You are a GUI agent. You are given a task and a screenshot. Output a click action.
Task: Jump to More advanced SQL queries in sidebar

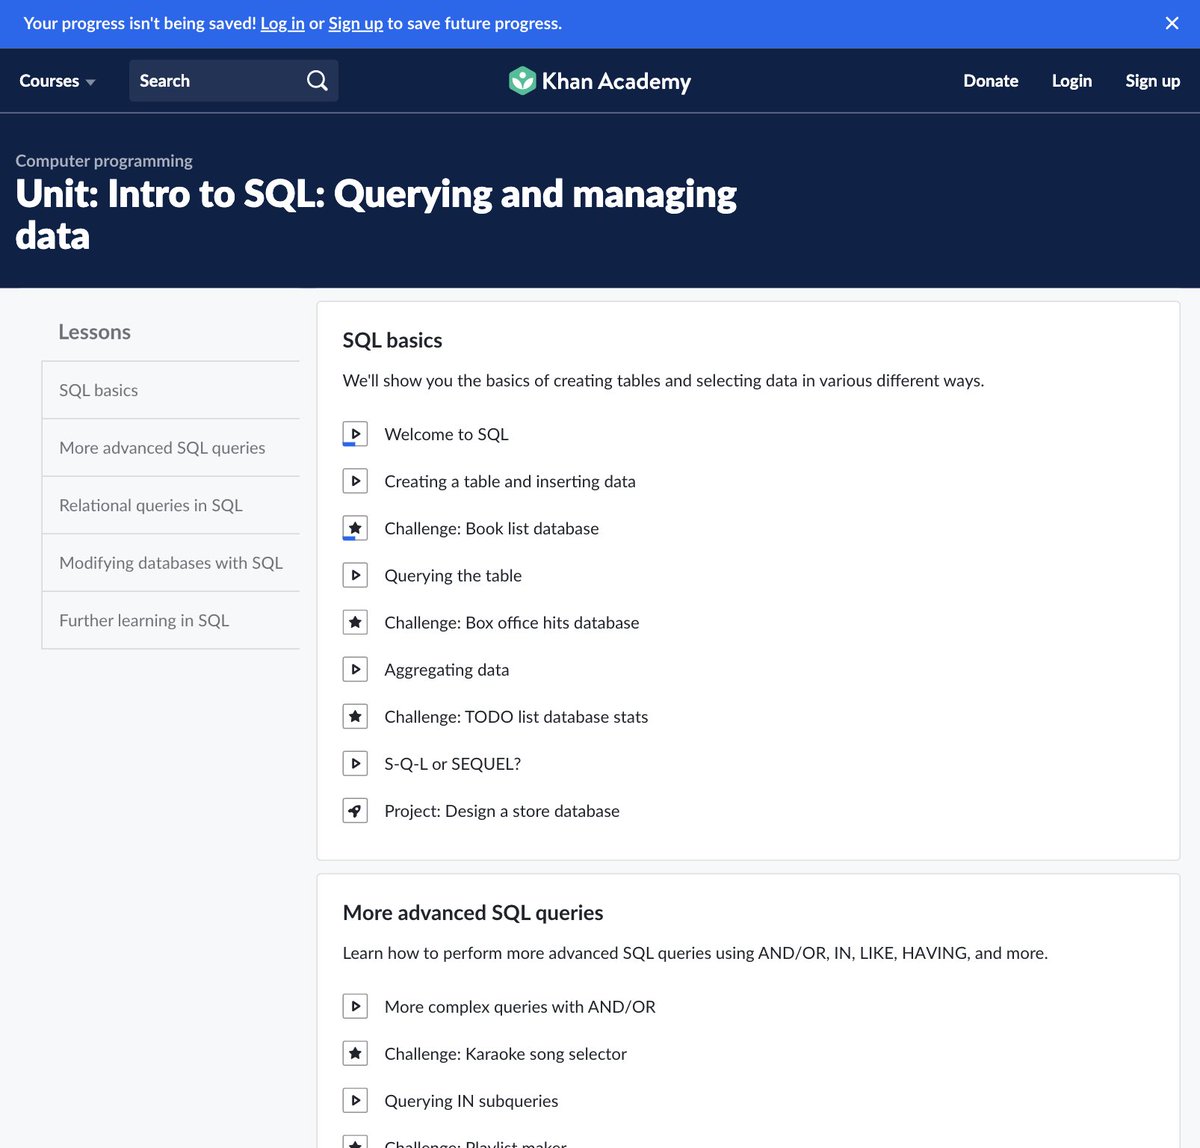[x=171, y=447]
